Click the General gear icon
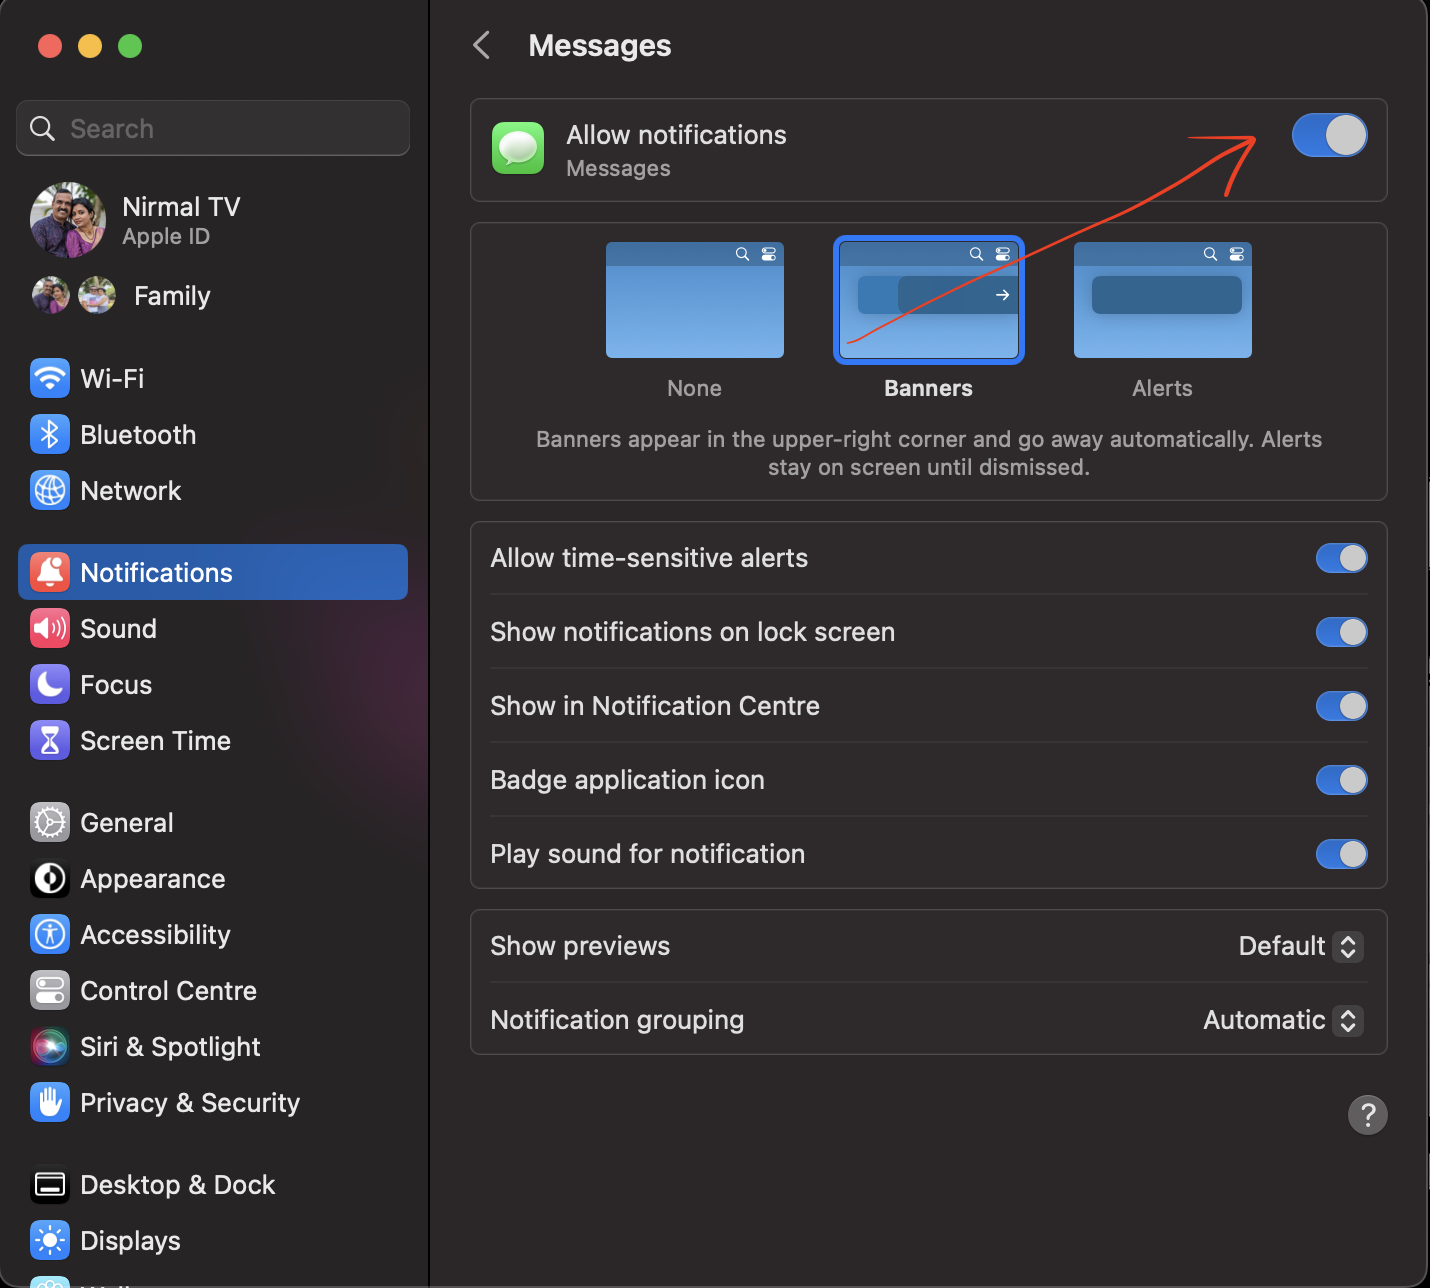 click(50, 822)
